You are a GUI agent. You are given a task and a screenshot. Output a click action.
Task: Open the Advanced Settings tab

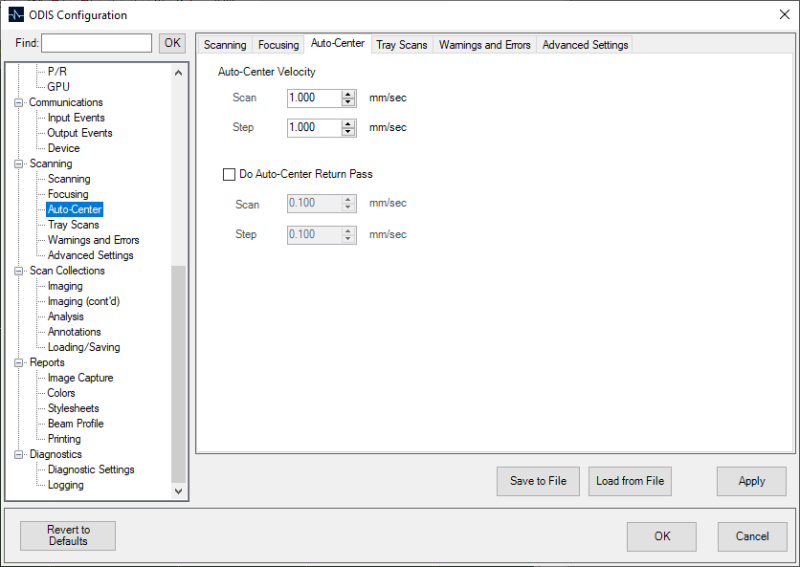point(585,45)
